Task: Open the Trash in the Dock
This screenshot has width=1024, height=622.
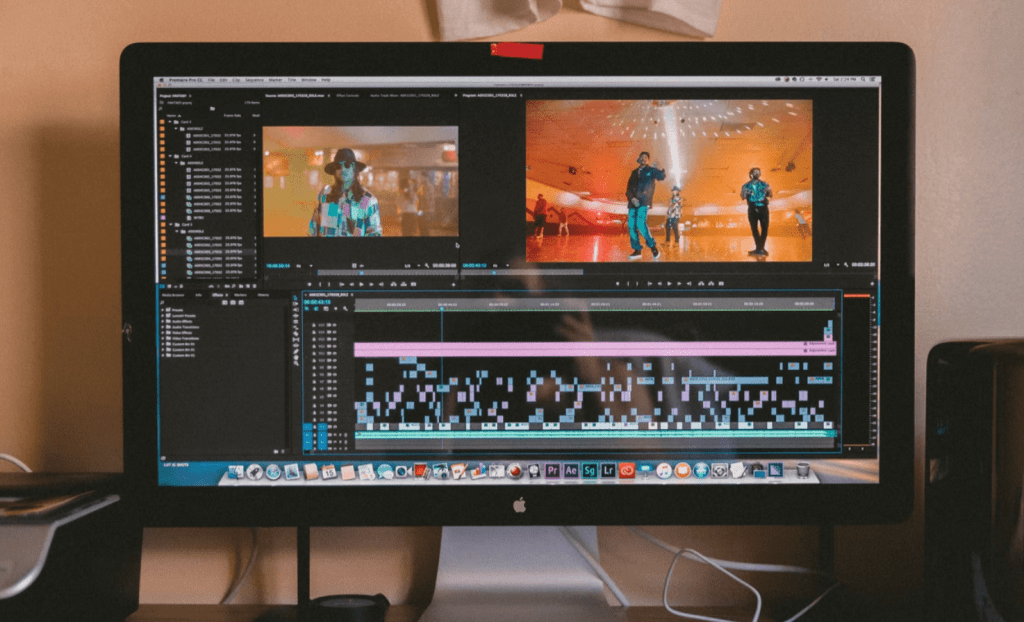Action: point(802,470)
